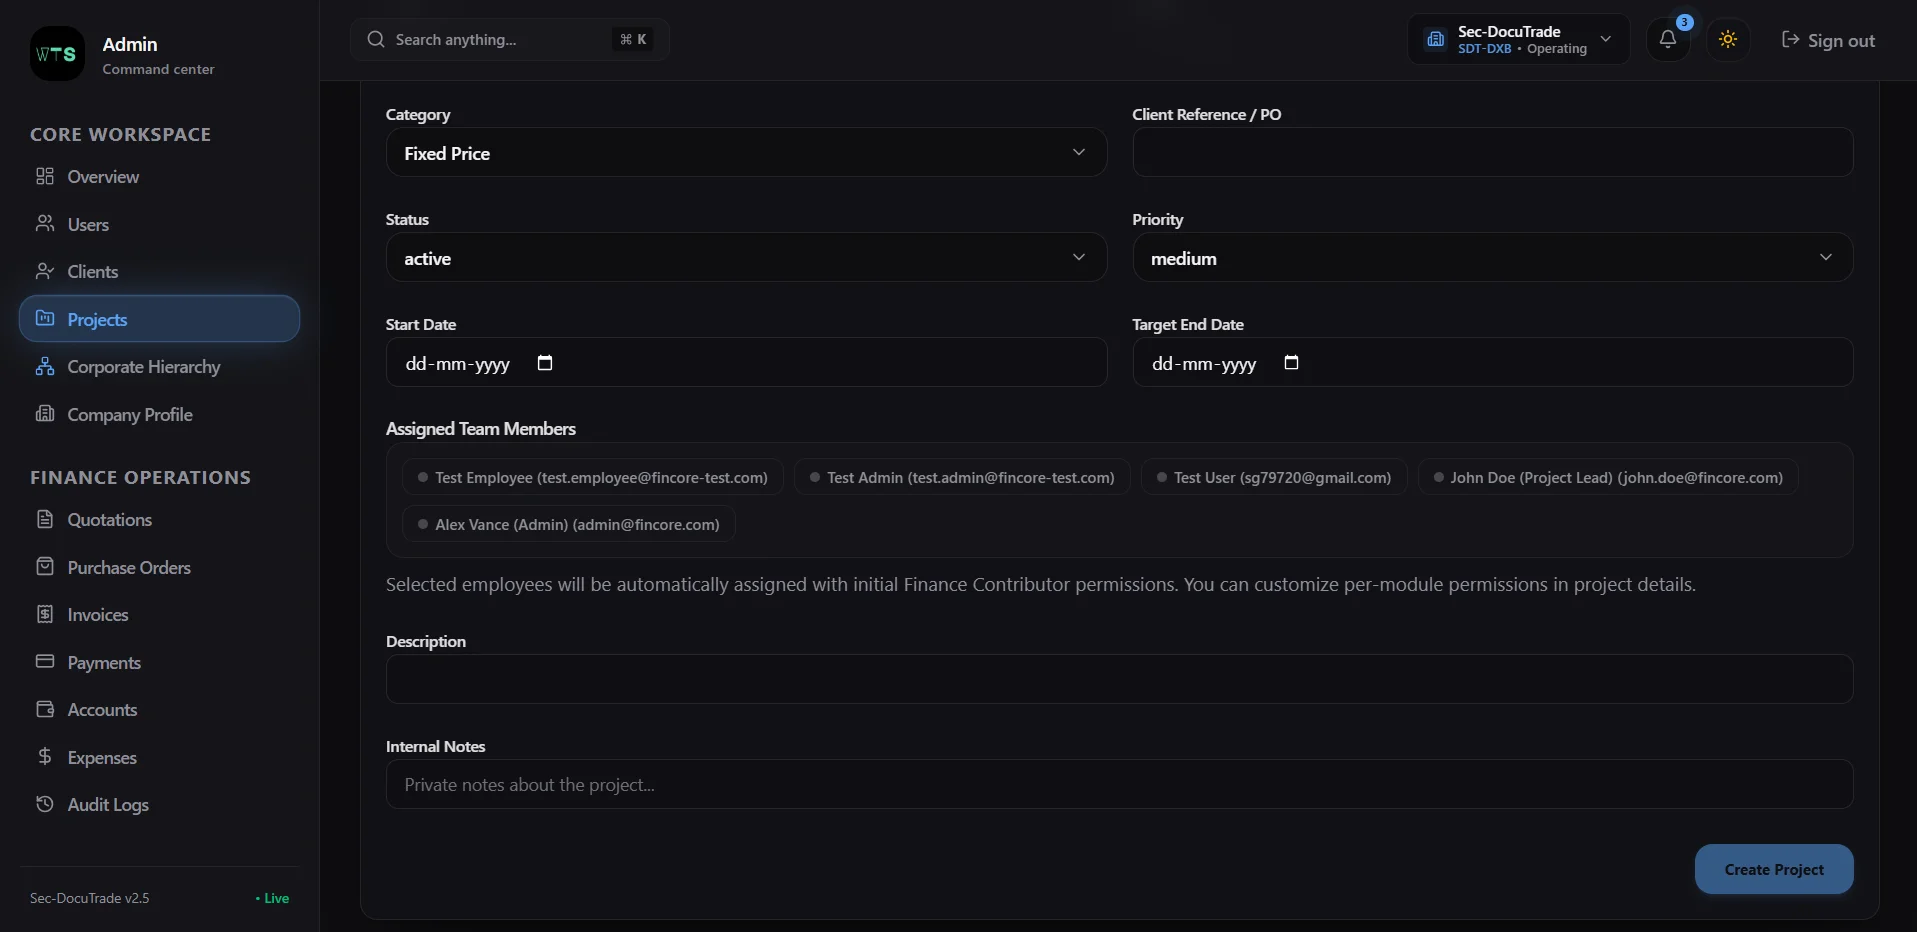
Task: Go to Projects in sidebar
Action: point(159,319)
